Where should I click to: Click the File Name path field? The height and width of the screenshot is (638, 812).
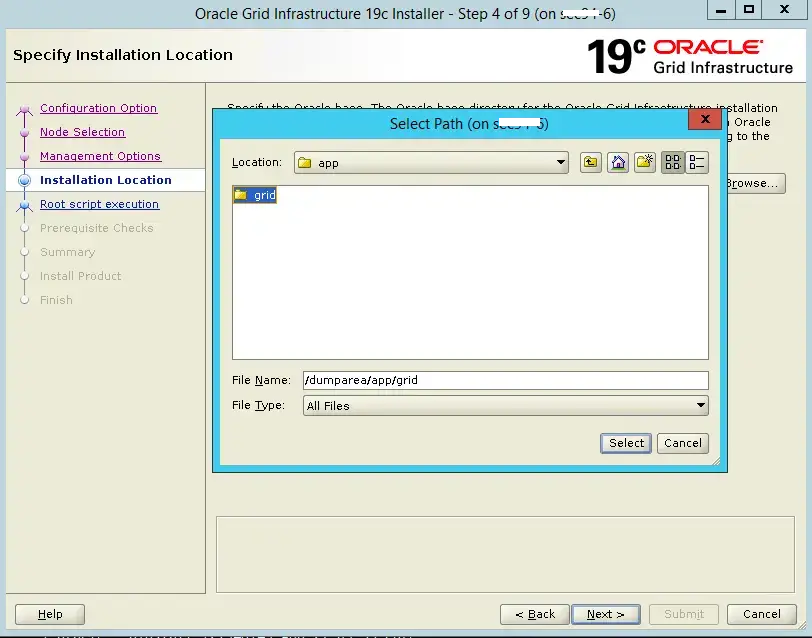[505, 380]
